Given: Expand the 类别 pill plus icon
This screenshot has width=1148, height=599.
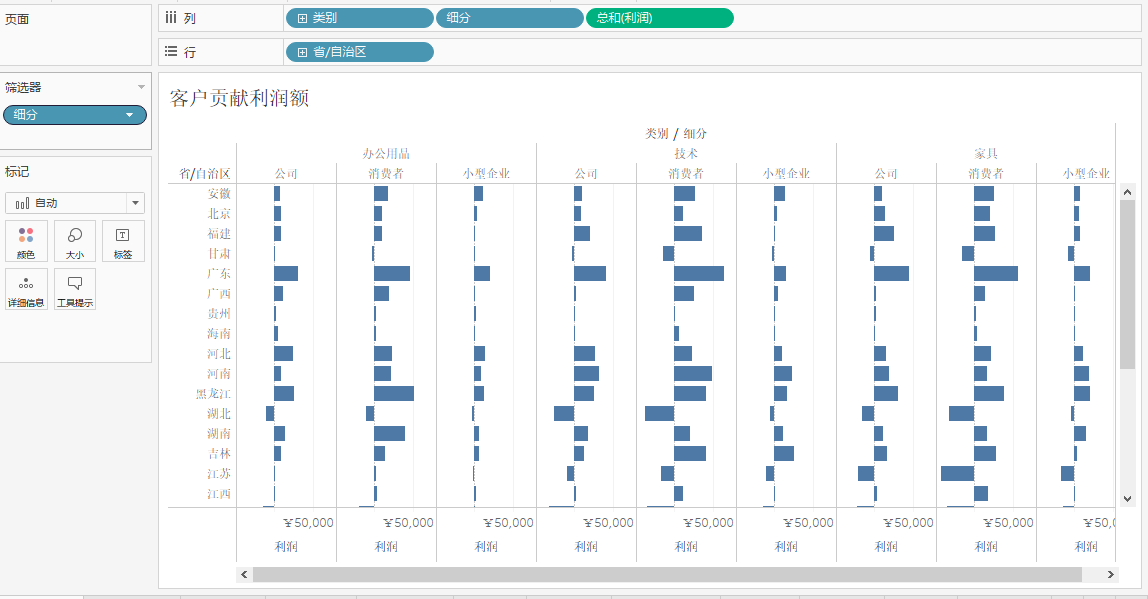Looking at the screenshot, I should click(302, 18).
